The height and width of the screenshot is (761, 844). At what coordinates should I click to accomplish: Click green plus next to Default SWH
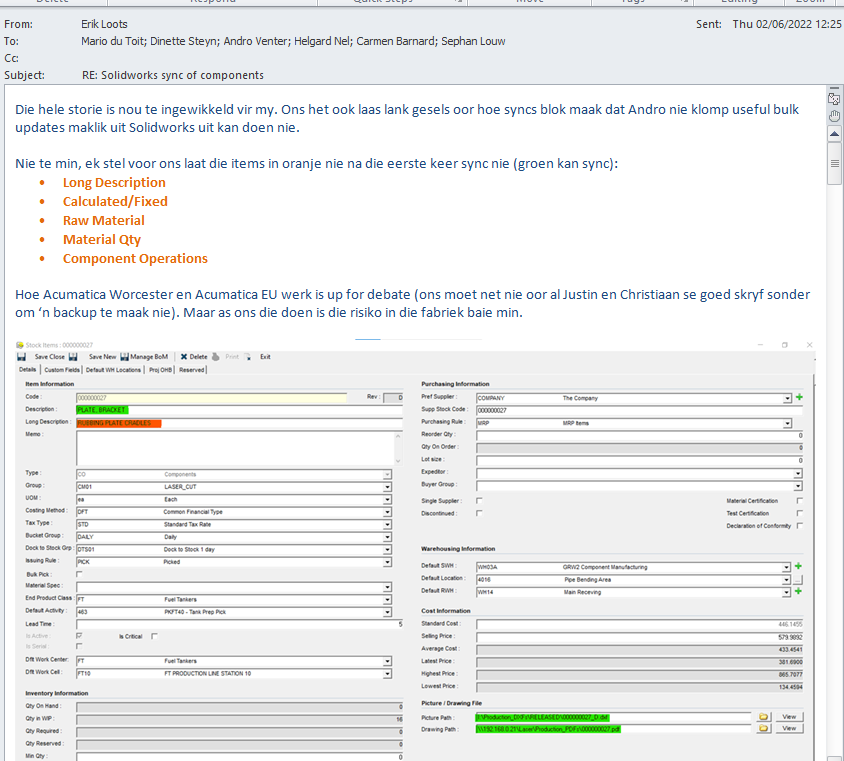pyautogui.click(x=799, y=567)
